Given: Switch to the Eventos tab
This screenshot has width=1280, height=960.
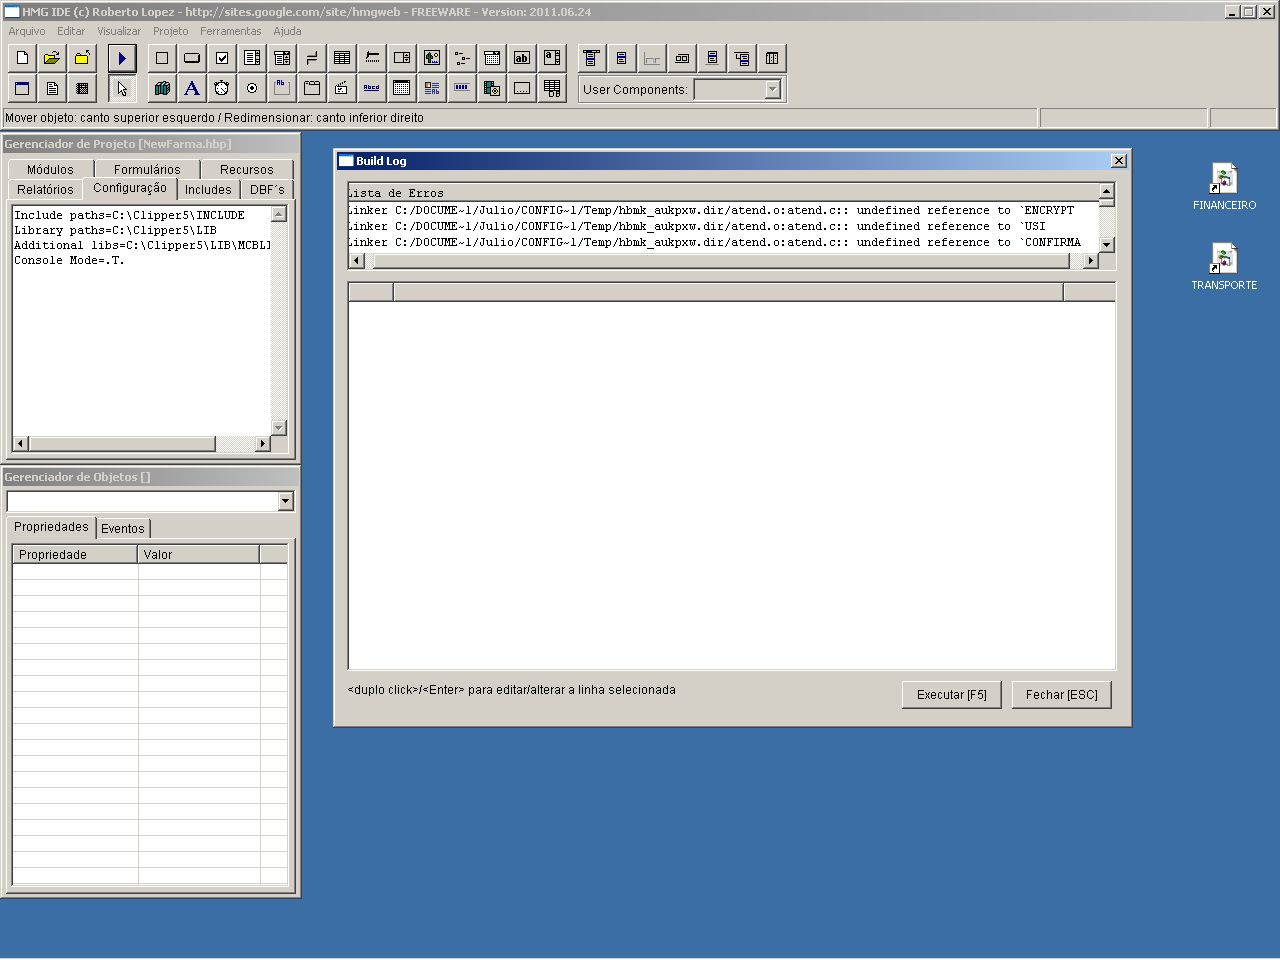Looking at the screenshot, I should pos(123,528).
